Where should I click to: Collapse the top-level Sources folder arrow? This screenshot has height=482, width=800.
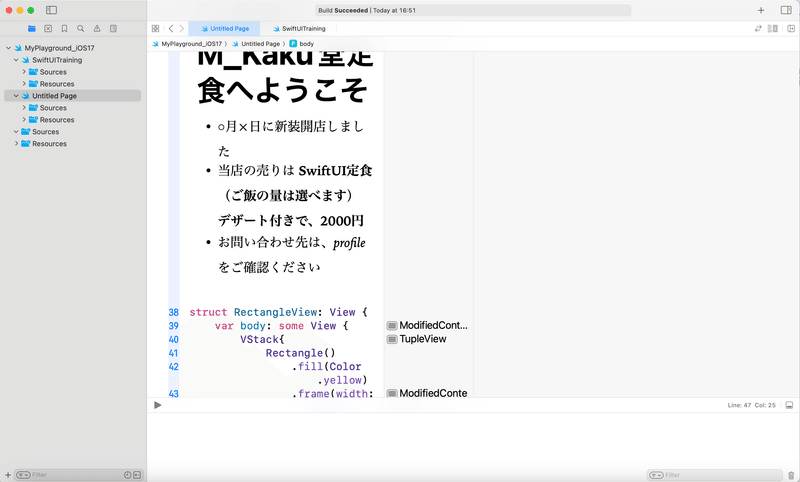16,132
